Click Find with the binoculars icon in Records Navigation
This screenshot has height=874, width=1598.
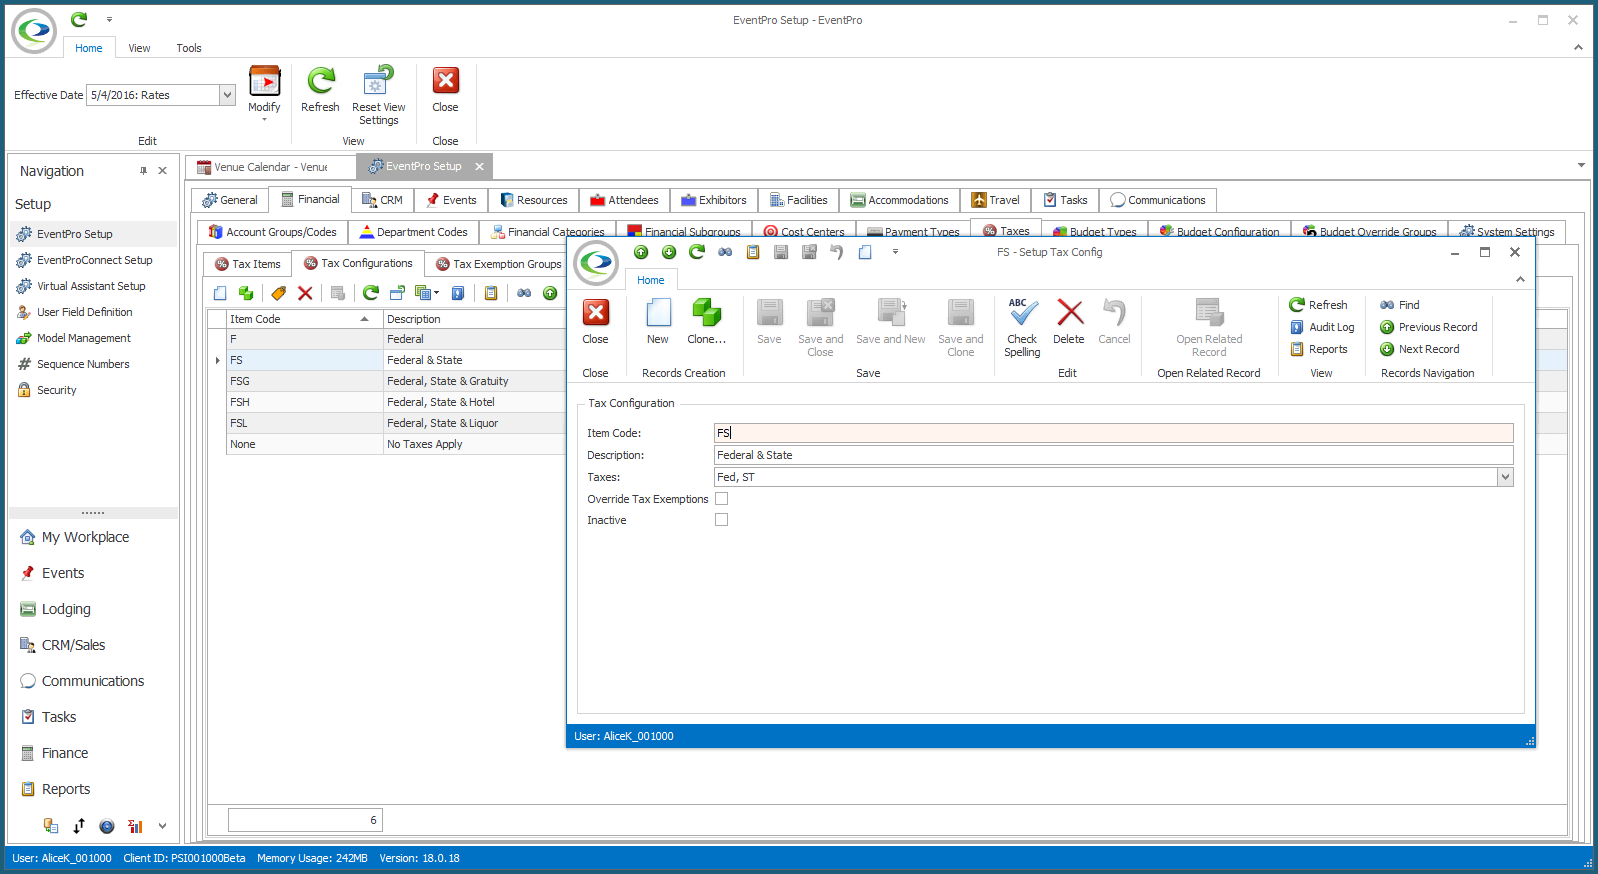point(1399,305)
